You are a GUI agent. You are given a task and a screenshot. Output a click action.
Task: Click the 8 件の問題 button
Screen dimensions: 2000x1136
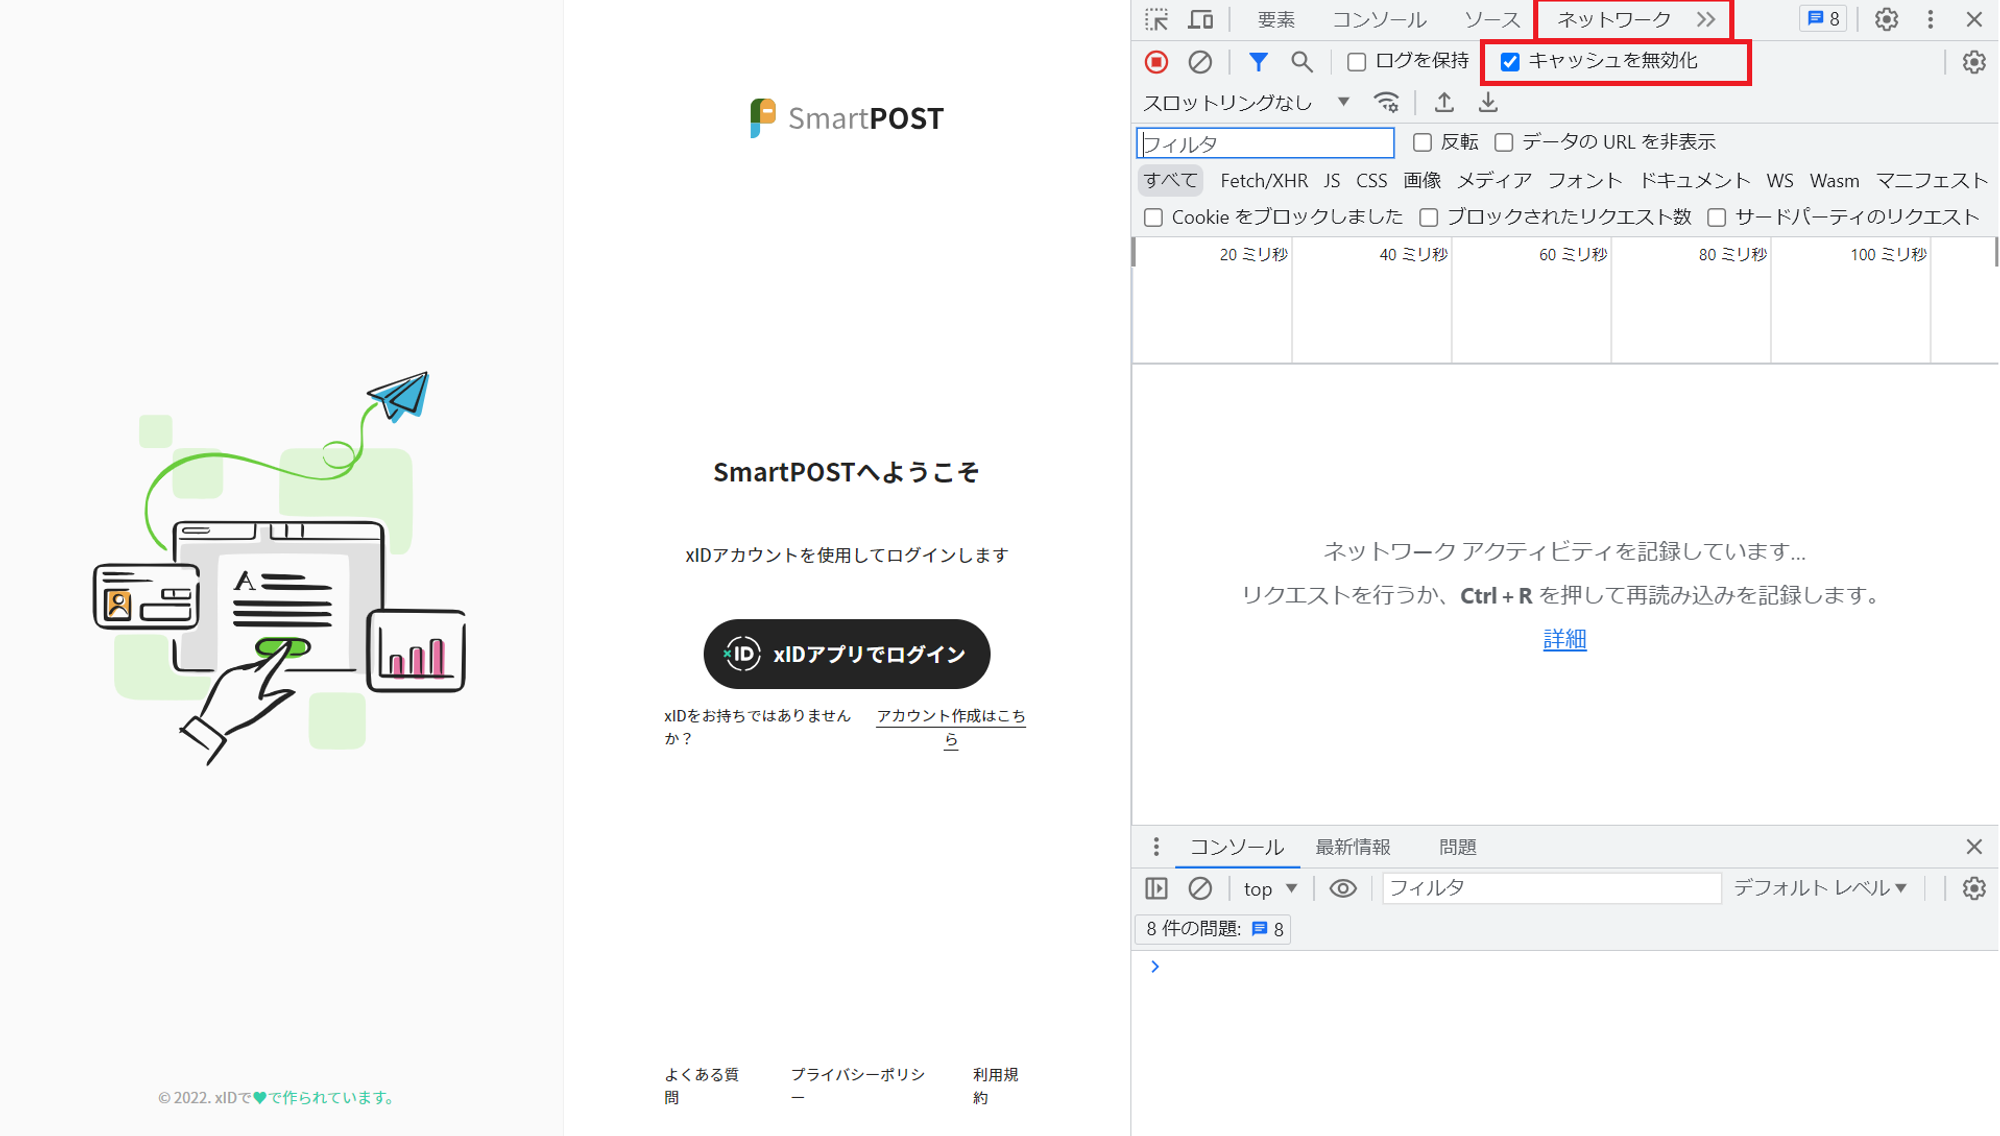pyautogui.click(x=1213, y=929)
